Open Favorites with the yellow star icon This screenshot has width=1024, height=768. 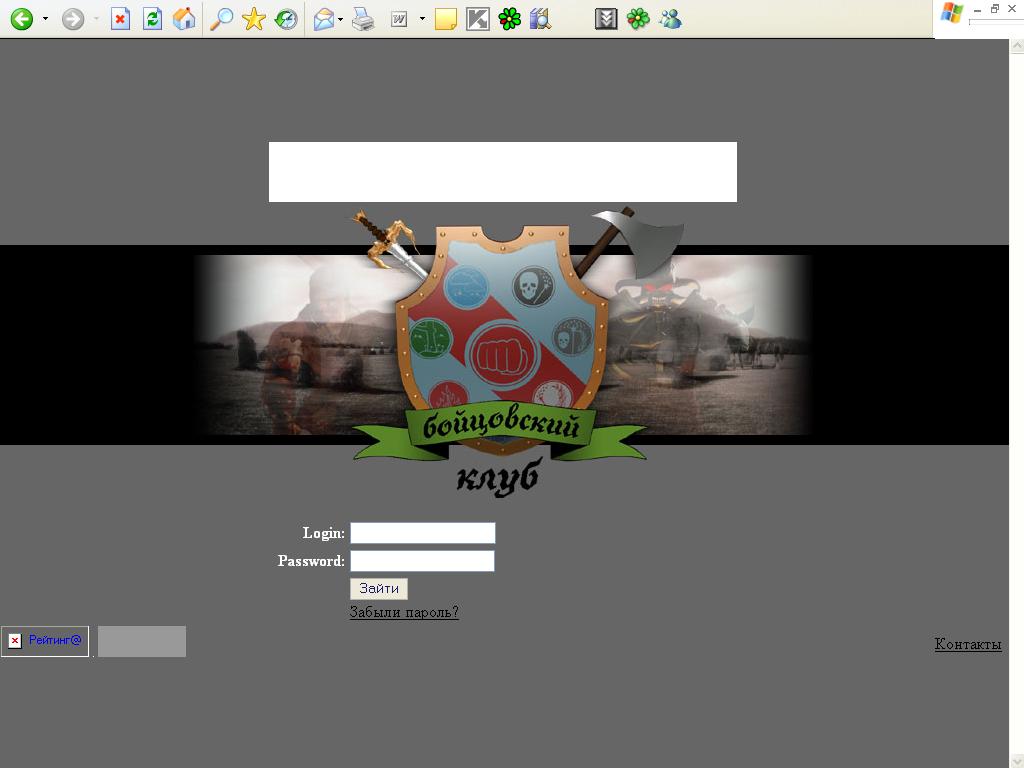coord(253,19)
